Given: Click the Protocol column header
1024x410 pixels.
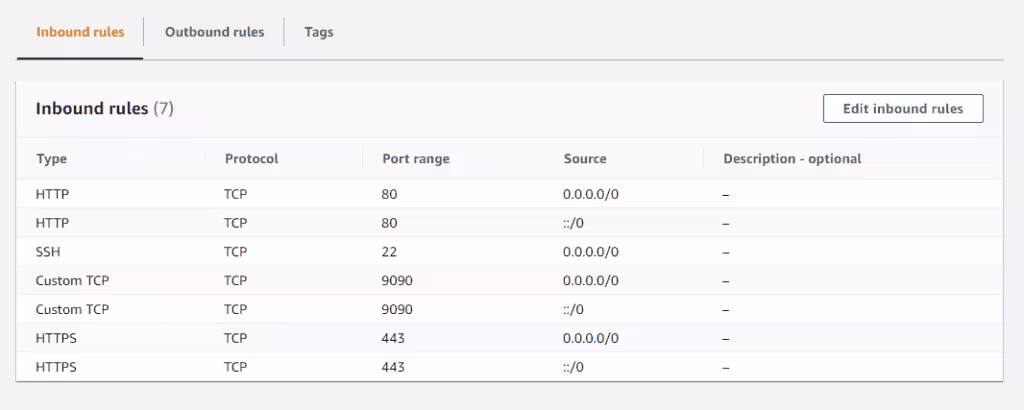Looking at the screenshot, I should point(251,158).
